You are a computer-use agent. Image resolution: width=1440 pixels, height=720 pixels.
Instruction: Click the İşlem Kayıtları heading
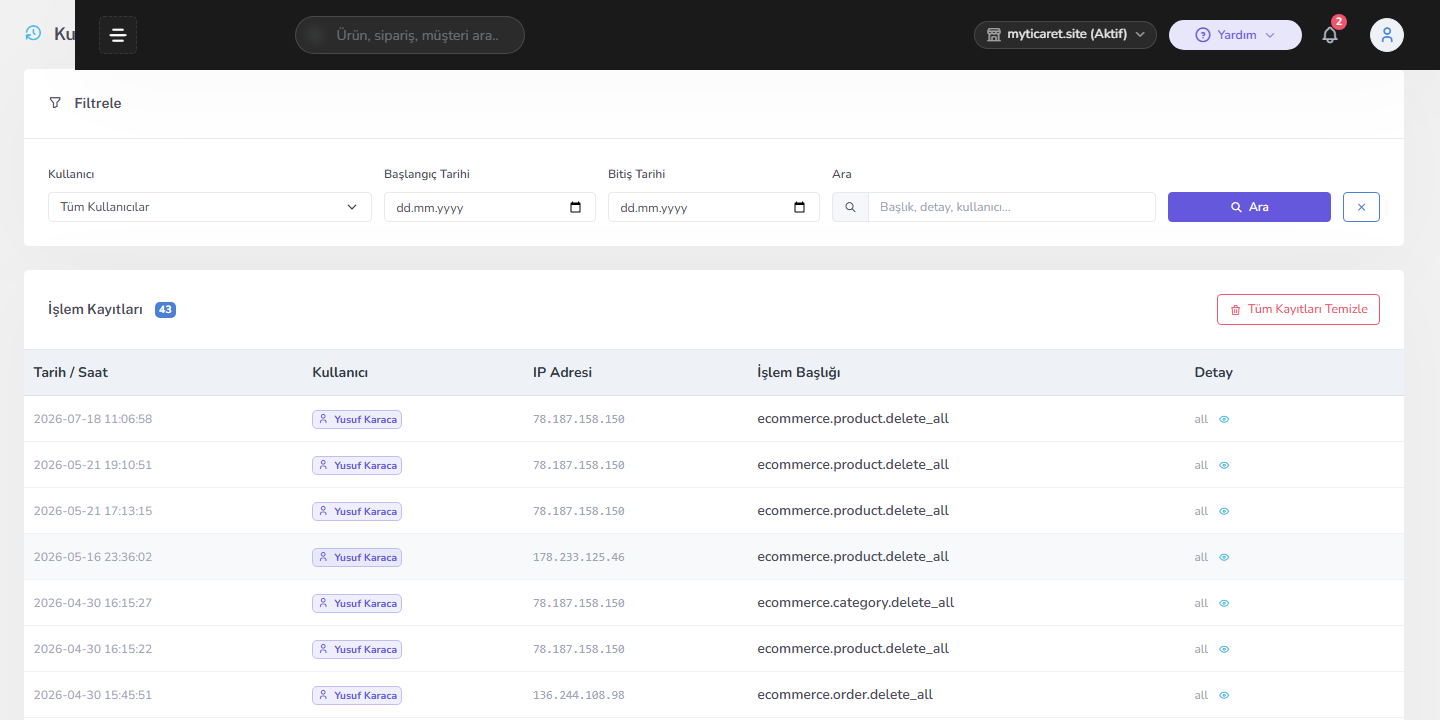[96, 310]
